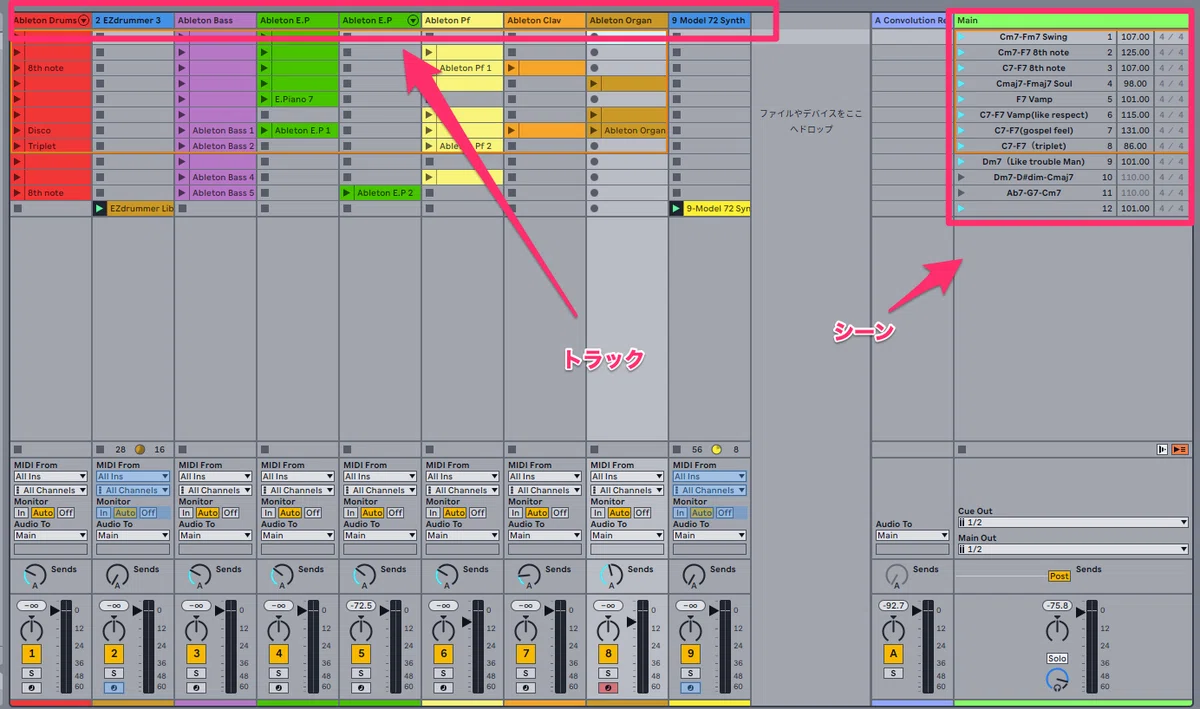Image resolution: width=1200 pixels, height=709 pixels.
Task: Open the Main Out 1/2 dropdown
Action: 1073,549
